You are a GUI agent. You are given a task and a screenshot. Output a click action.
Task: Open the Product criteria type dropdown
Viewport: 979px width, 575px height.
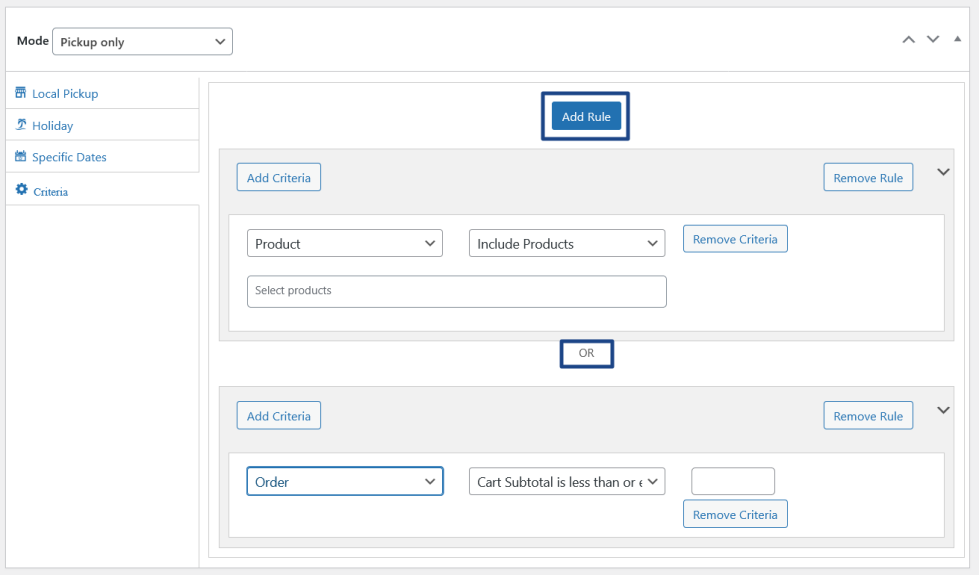(x=344, y=244)
